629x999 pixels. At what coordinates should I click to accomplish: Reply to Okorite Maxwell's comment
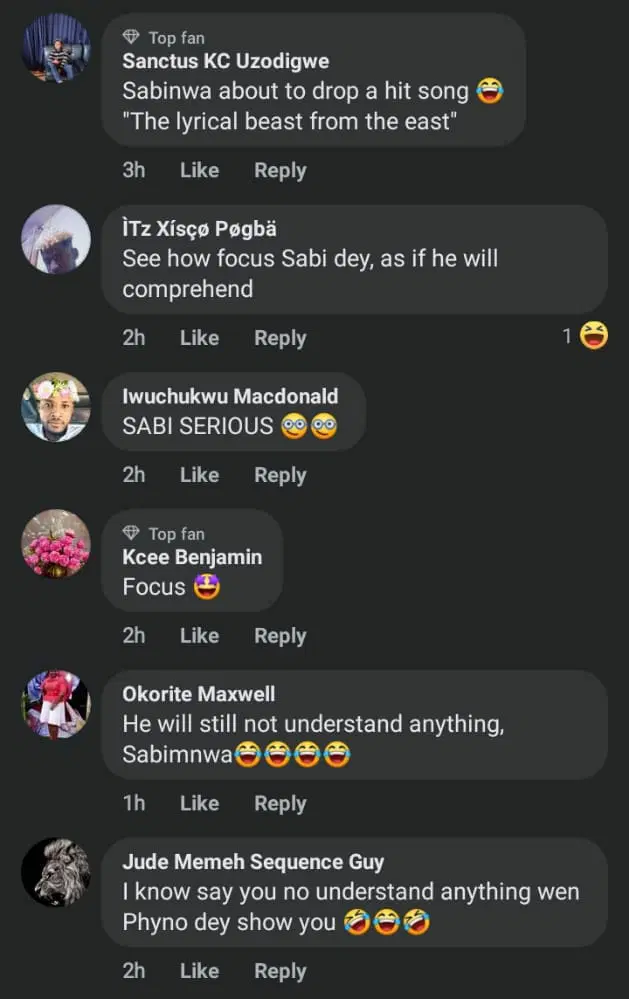pos(280,803)
